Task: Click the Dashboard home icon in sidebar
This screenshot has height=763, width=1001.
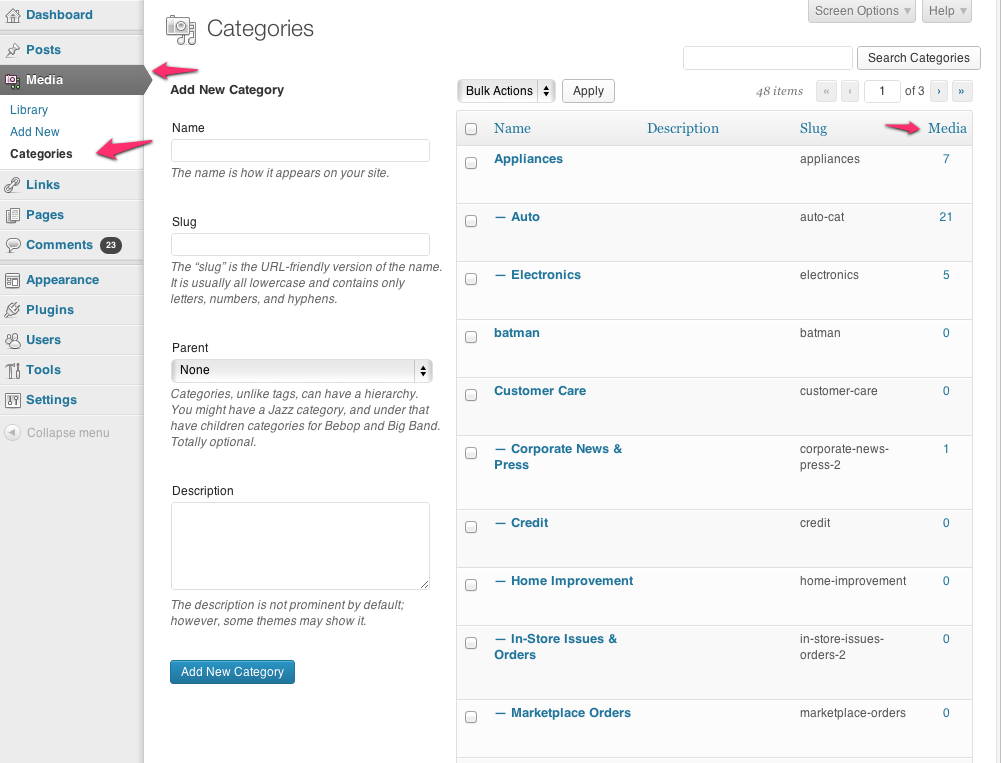Action: pyautogui.click(x=13, y=15)
